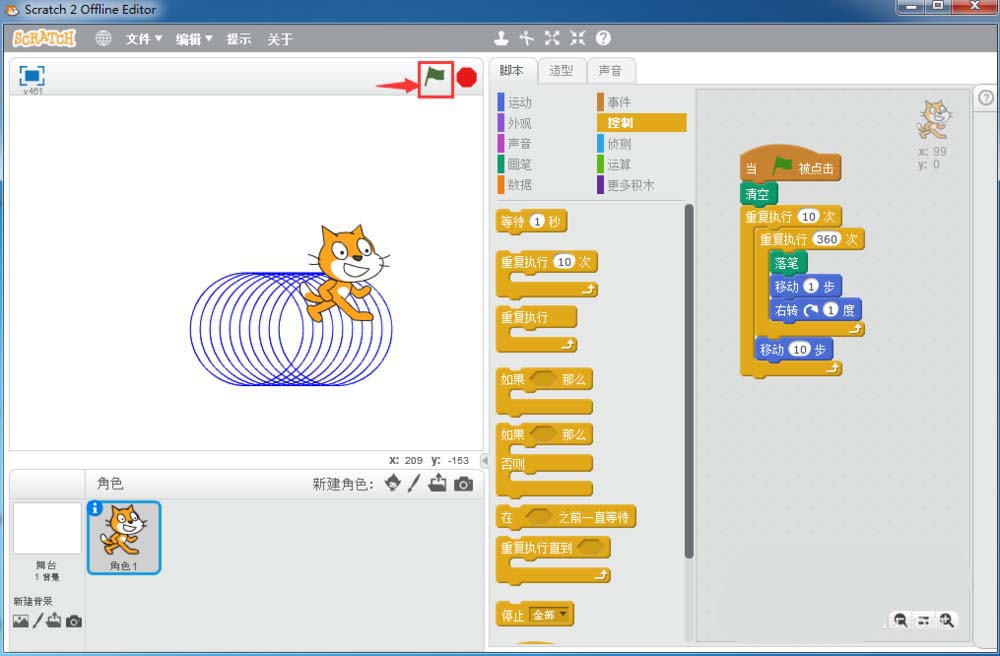1000x656 pixels.
Task: Create new sprite from camera
Action: pyautogui.click(x=464, y=485)
